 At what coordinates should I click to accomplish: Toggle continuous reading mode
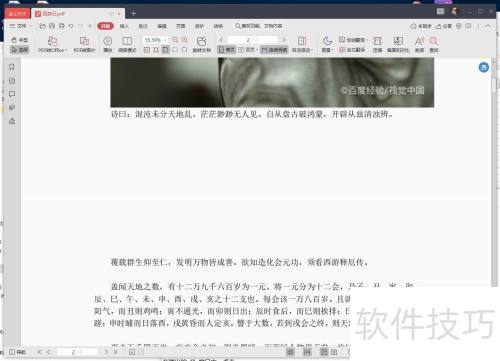click(274, 50)
